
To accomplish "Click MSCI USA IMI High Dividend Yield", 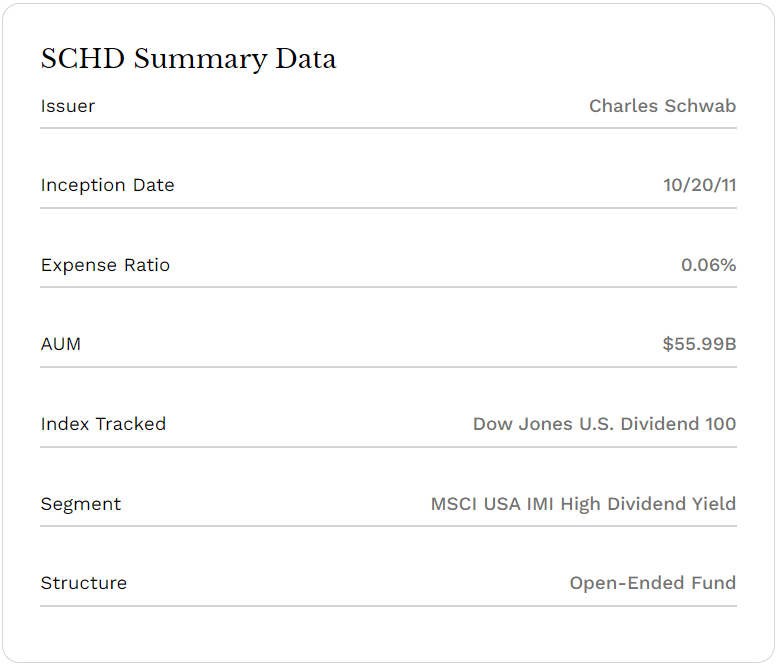I will (x=583, y=504).
